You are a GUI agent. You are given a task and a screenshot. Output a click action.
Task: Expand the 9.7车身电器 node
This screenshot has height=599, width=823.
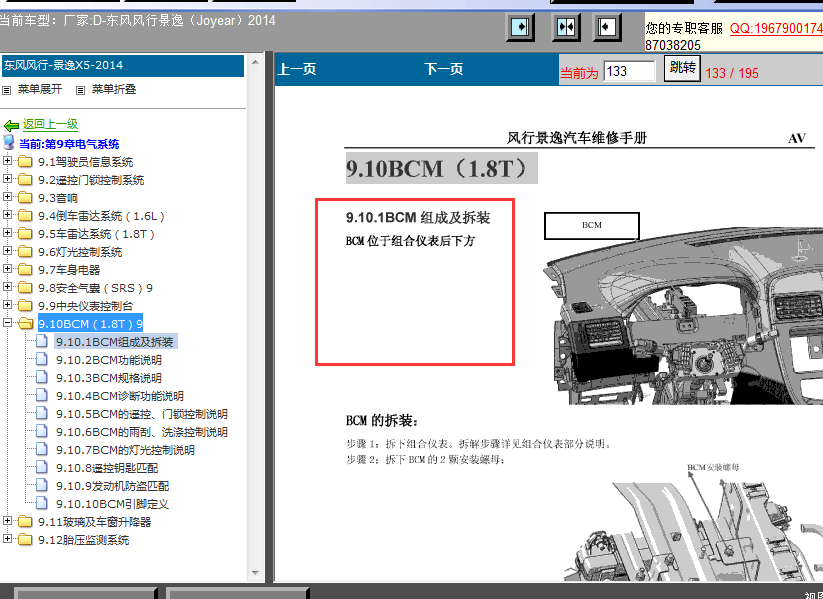[x=7, y=269]
